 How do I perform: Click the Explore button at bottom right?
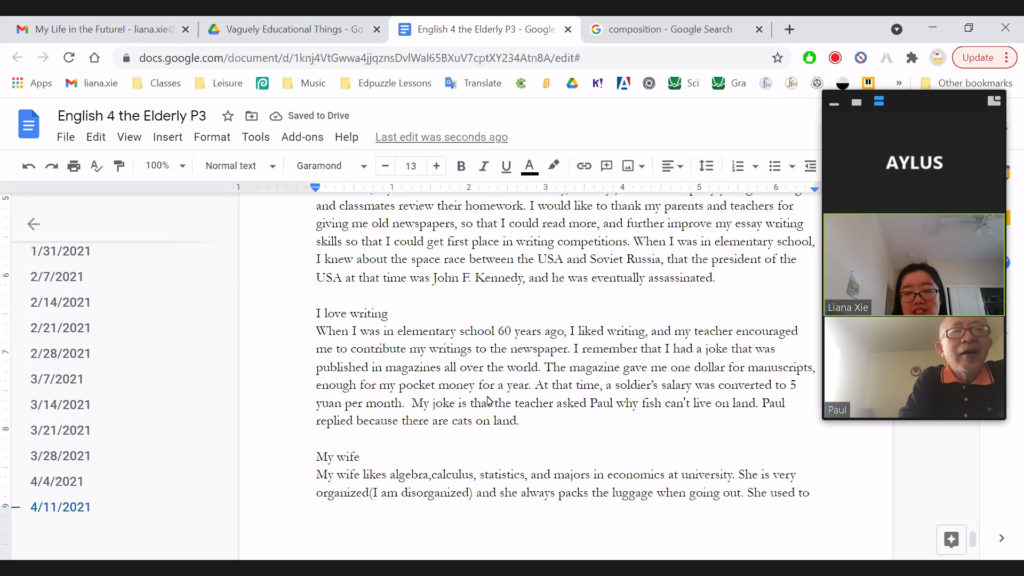click(x=951, y=539)
